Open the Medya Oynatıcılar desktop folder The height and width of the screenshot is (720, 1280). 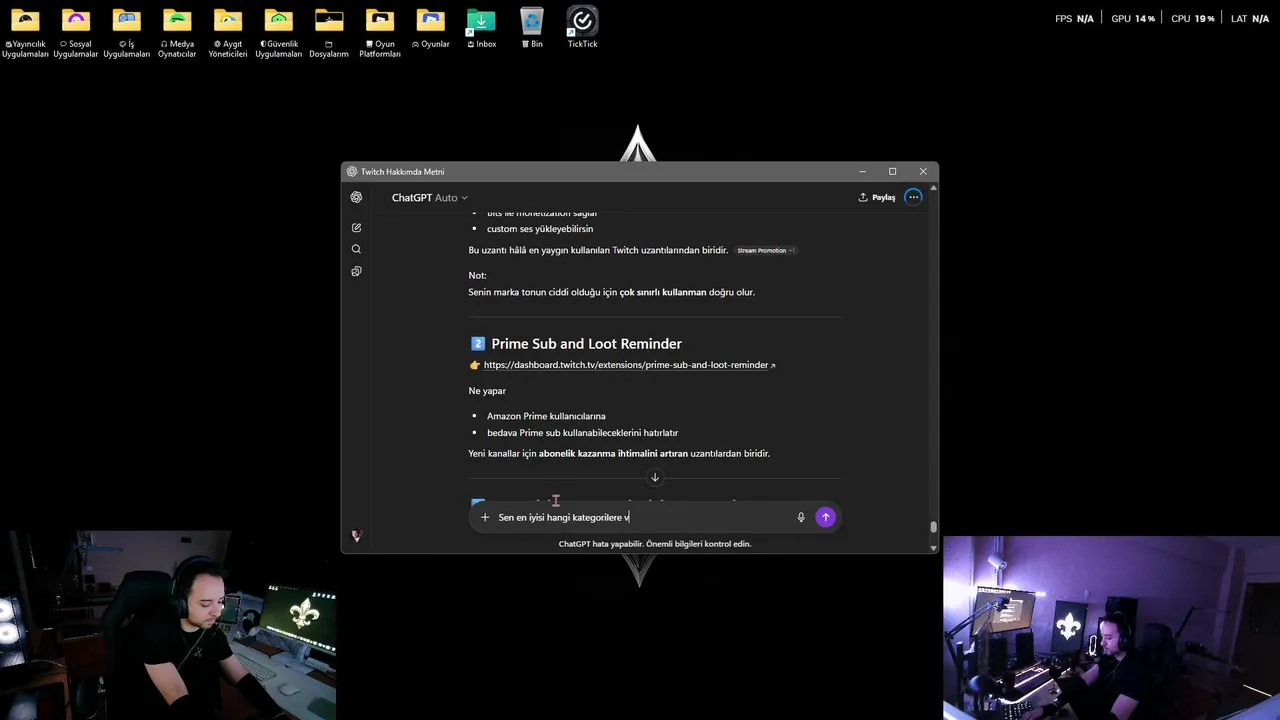pos(177,32)
